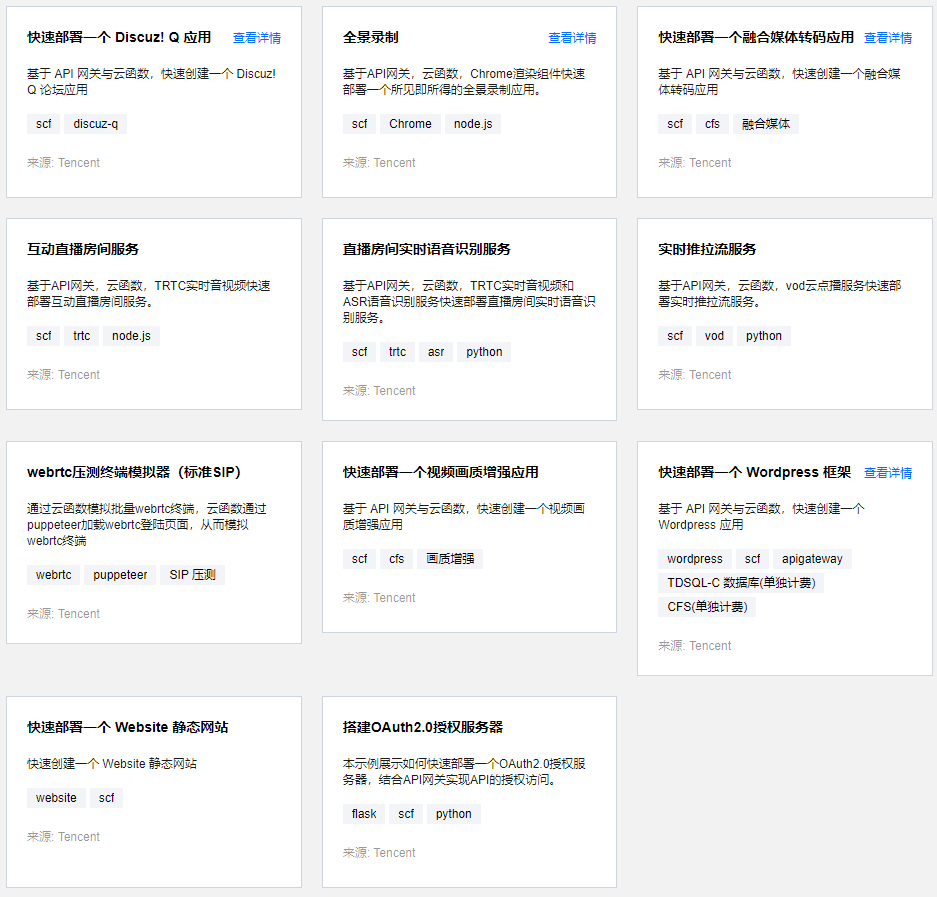Select the 全景录制 card title
This screenshot has width=937, height=897.
pos(370,38)
